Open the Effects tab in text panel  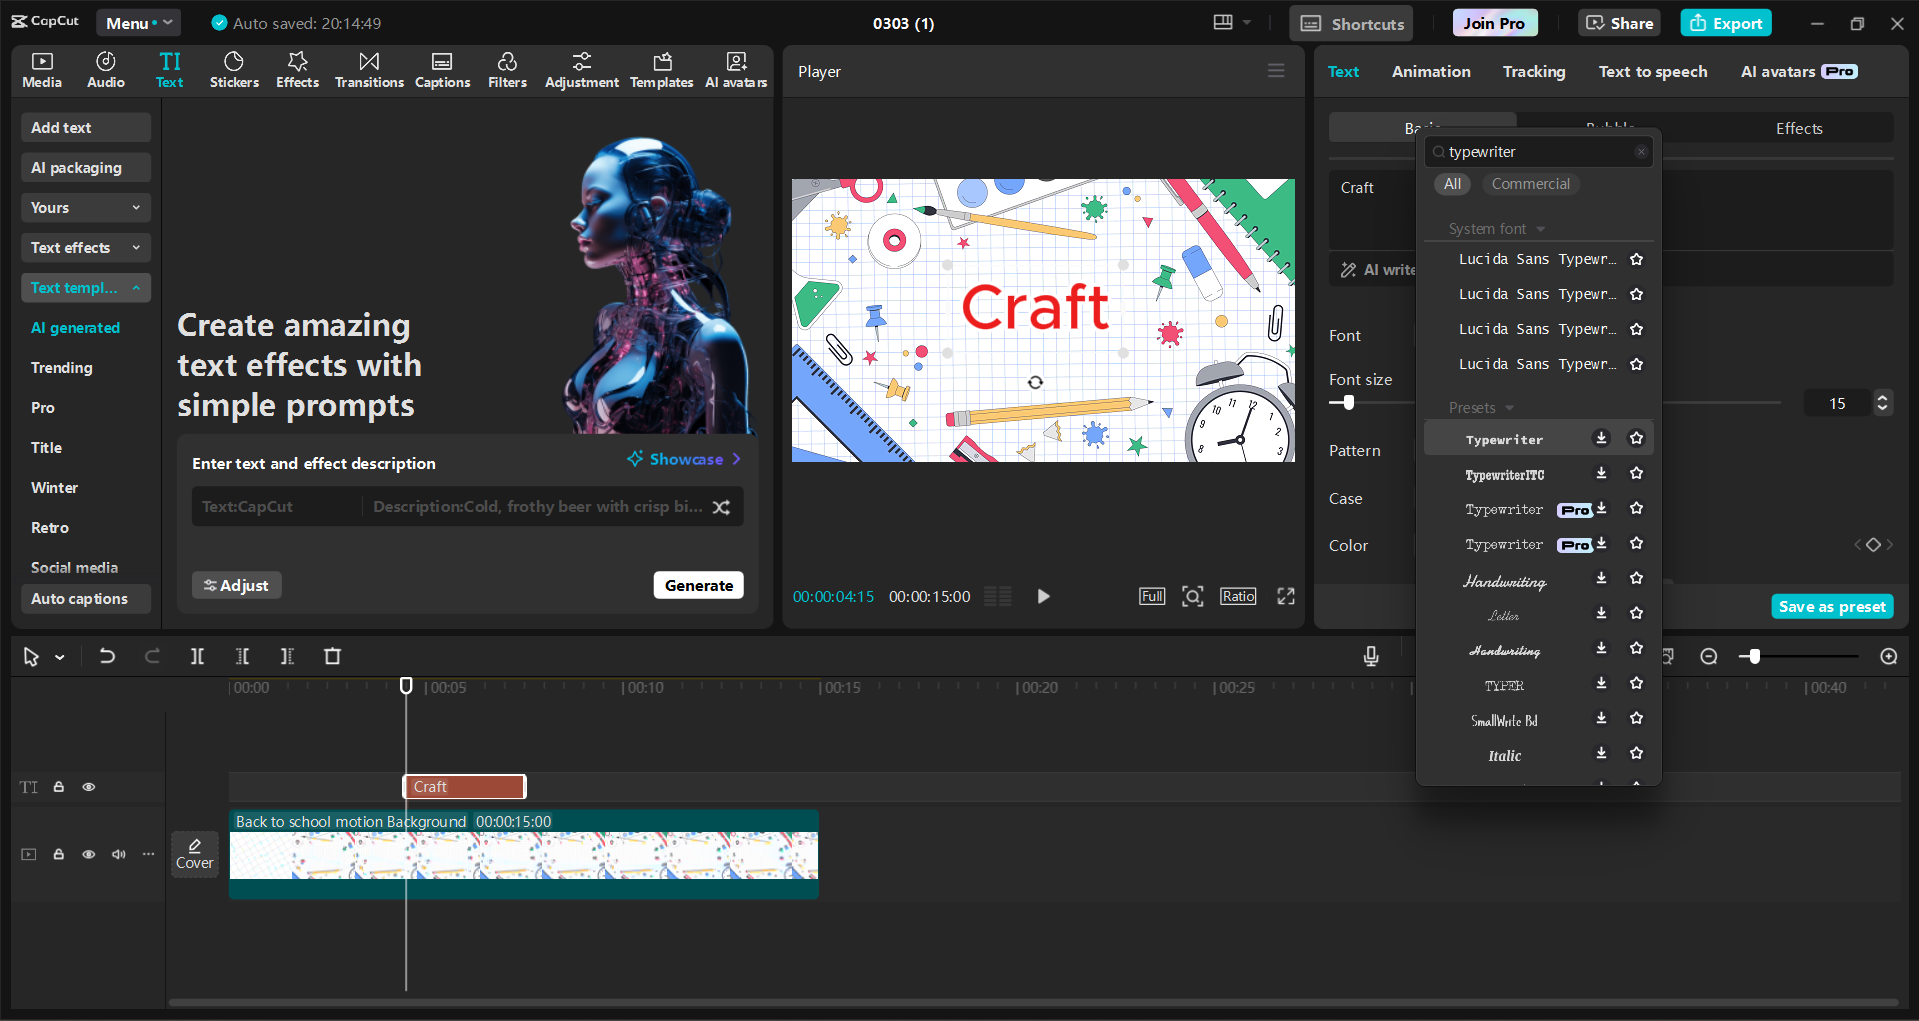coord(1798,128)
